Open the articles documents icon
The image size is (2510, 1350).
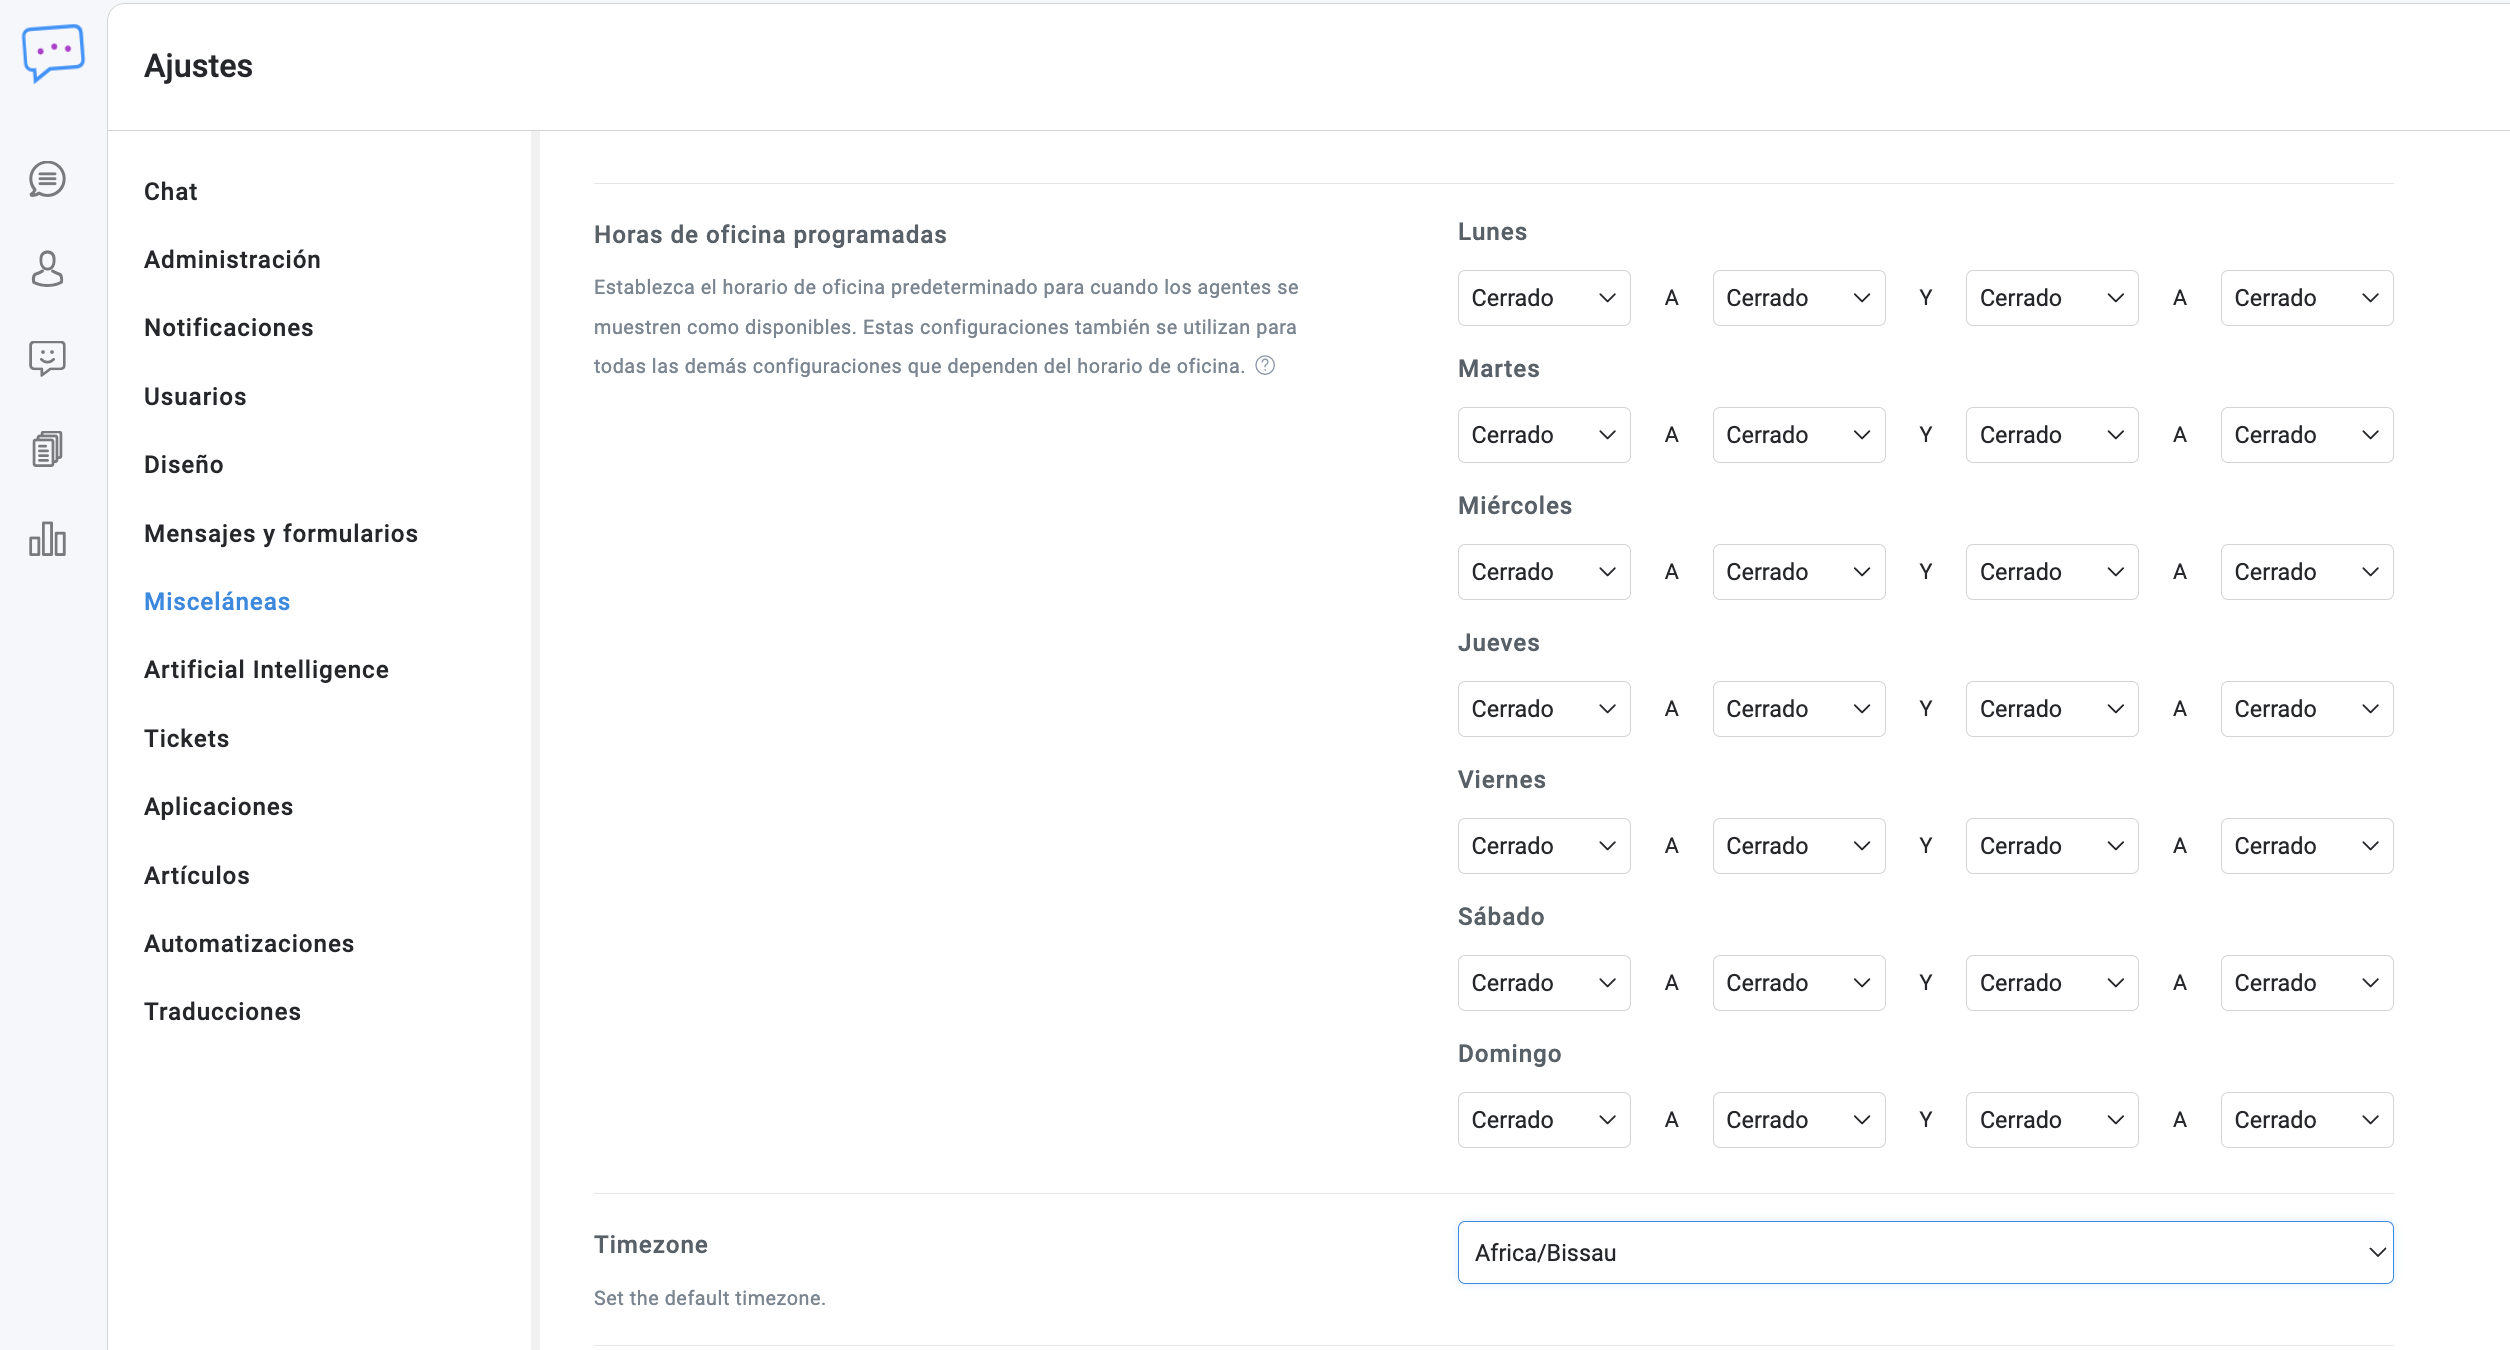47,449
